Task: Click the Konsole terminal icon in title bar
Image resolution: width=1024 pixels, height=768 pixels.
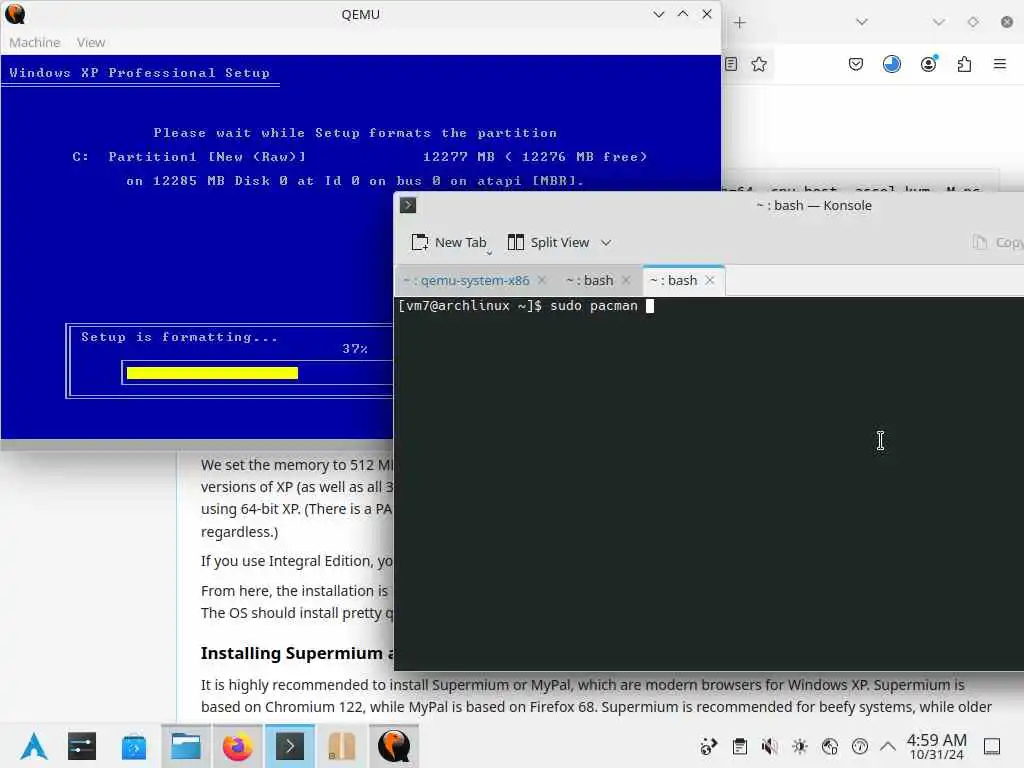Action: click(x=408, y=205)
